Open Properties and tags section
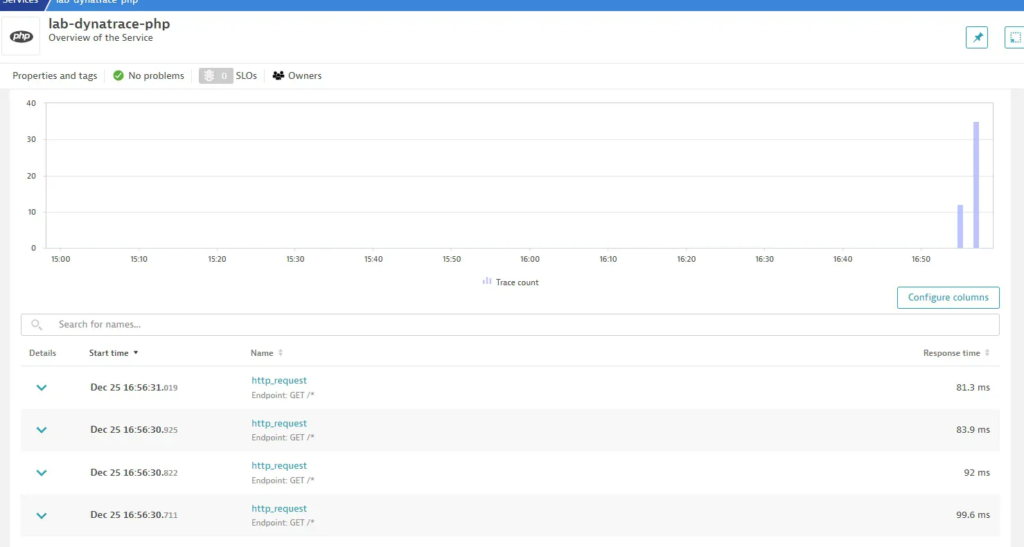Image resolution: width=1024 pixels, height=547 pixels. click(55, 76)
